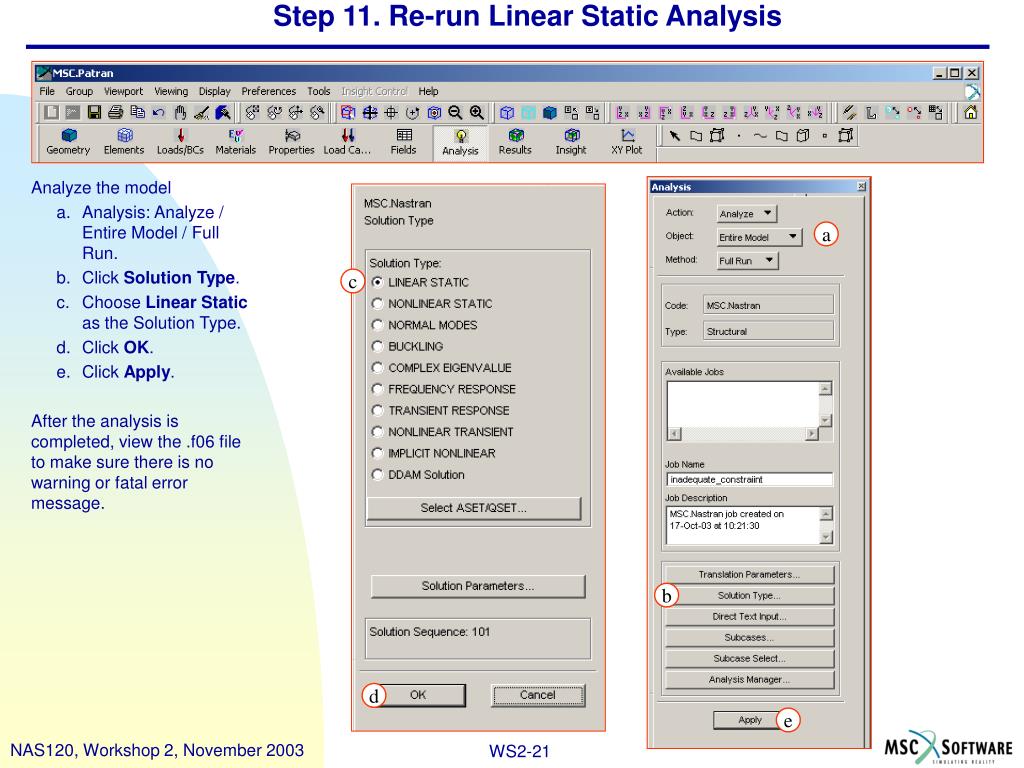Open the Results application
Viewport: 1024px width, 768px height.
pos(515,142)
